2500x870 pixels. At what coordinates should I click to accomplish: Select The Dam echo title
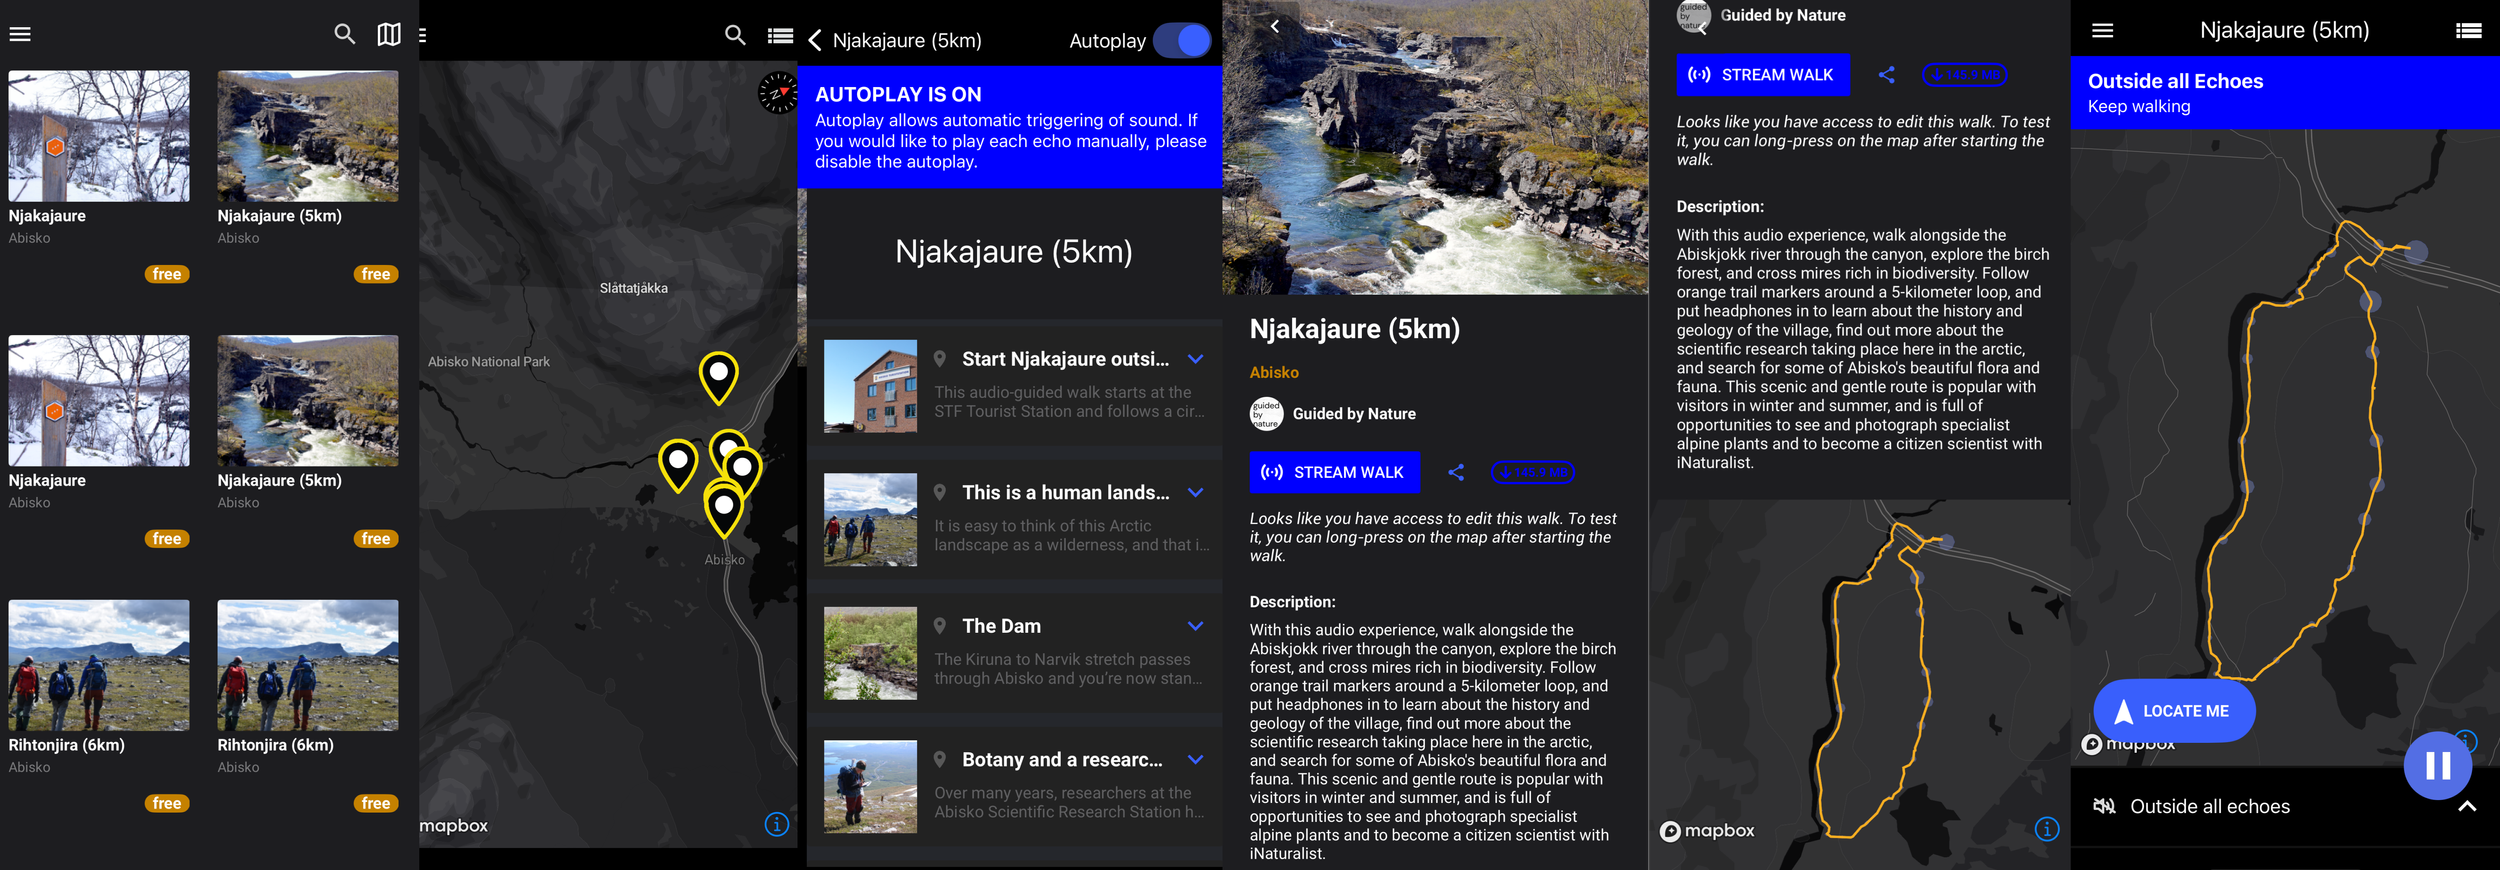tap(1001, 626)
